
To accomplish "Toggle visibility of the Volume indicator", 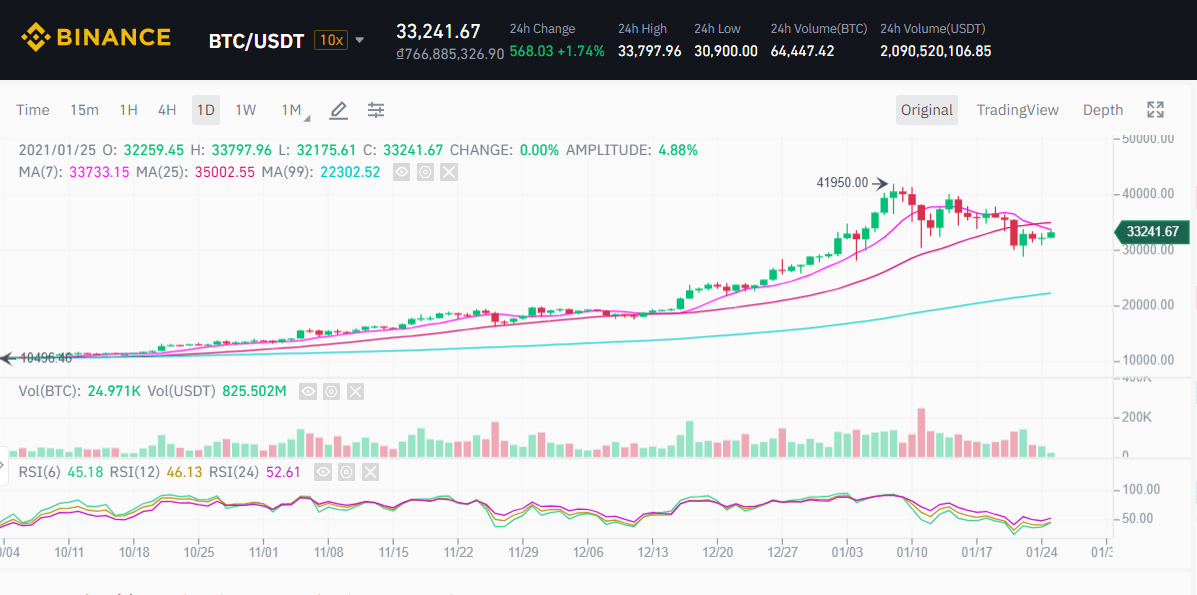I will point(307,391).
